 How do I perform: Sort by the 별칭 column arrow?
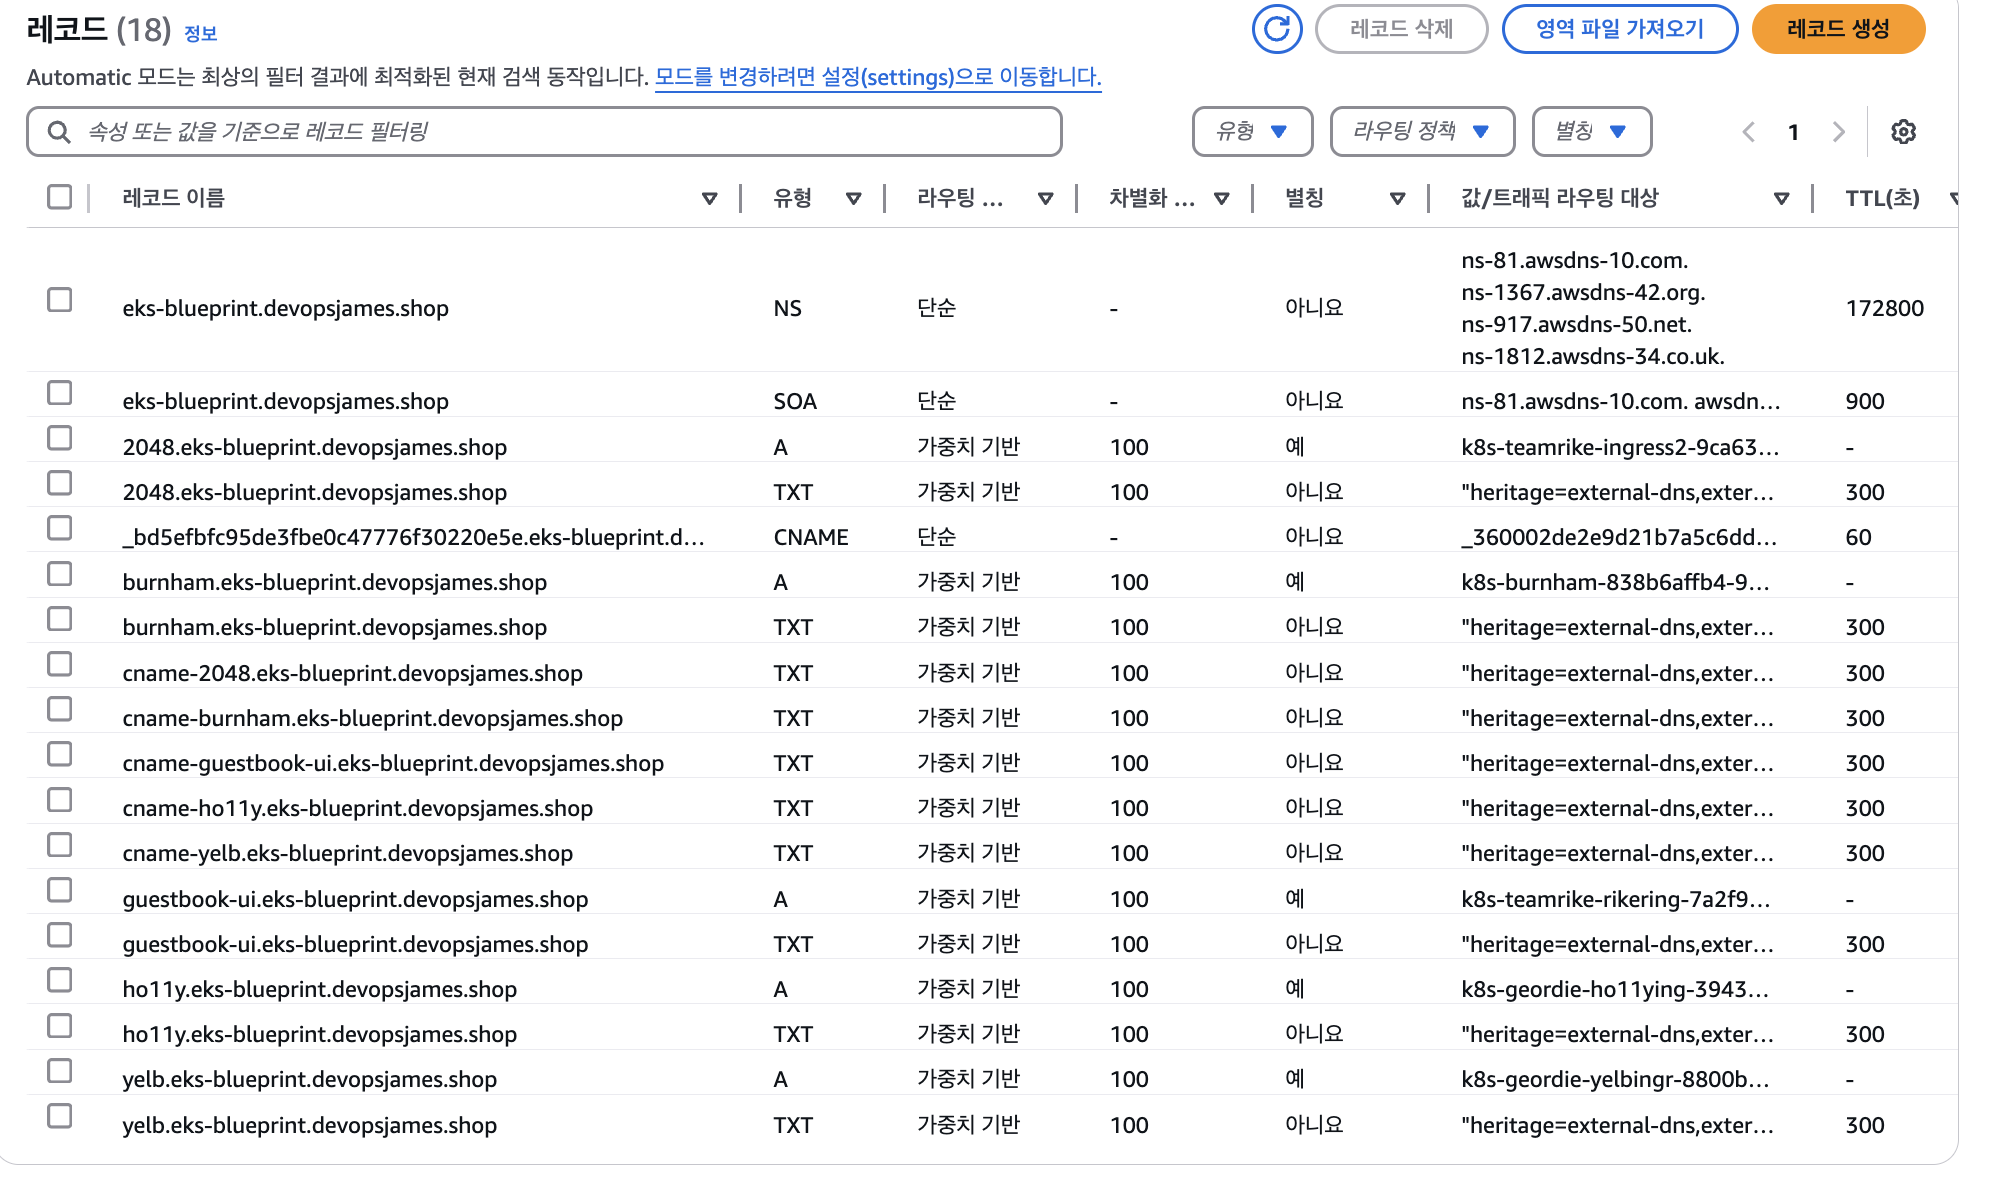1397,199
